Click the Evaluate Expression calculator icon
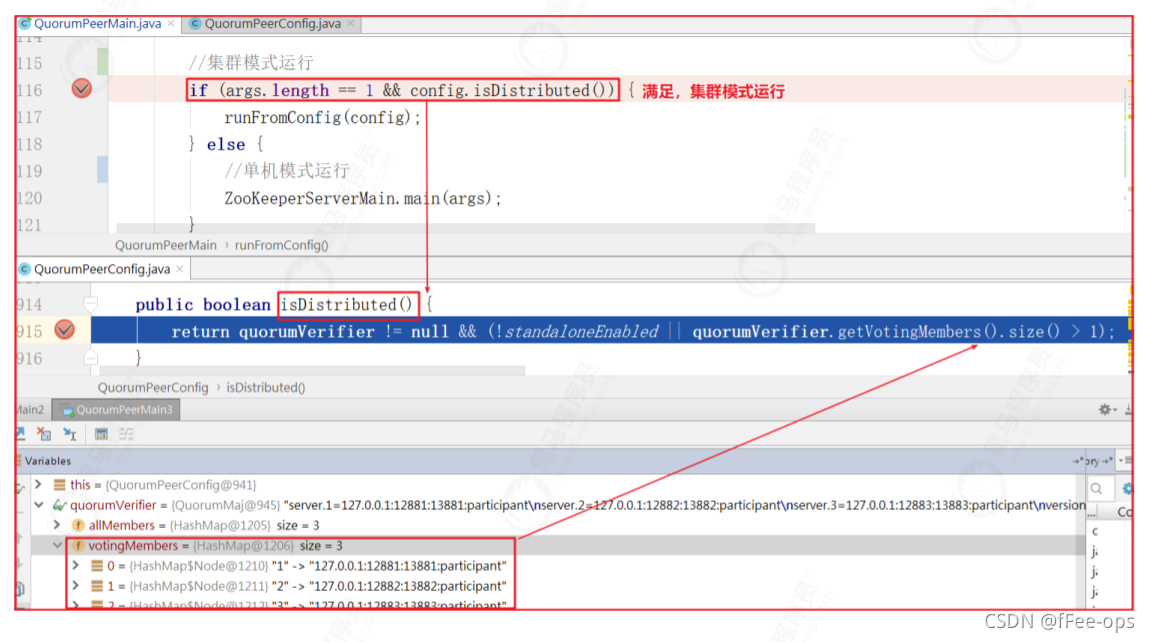 [x=101, y=434]
